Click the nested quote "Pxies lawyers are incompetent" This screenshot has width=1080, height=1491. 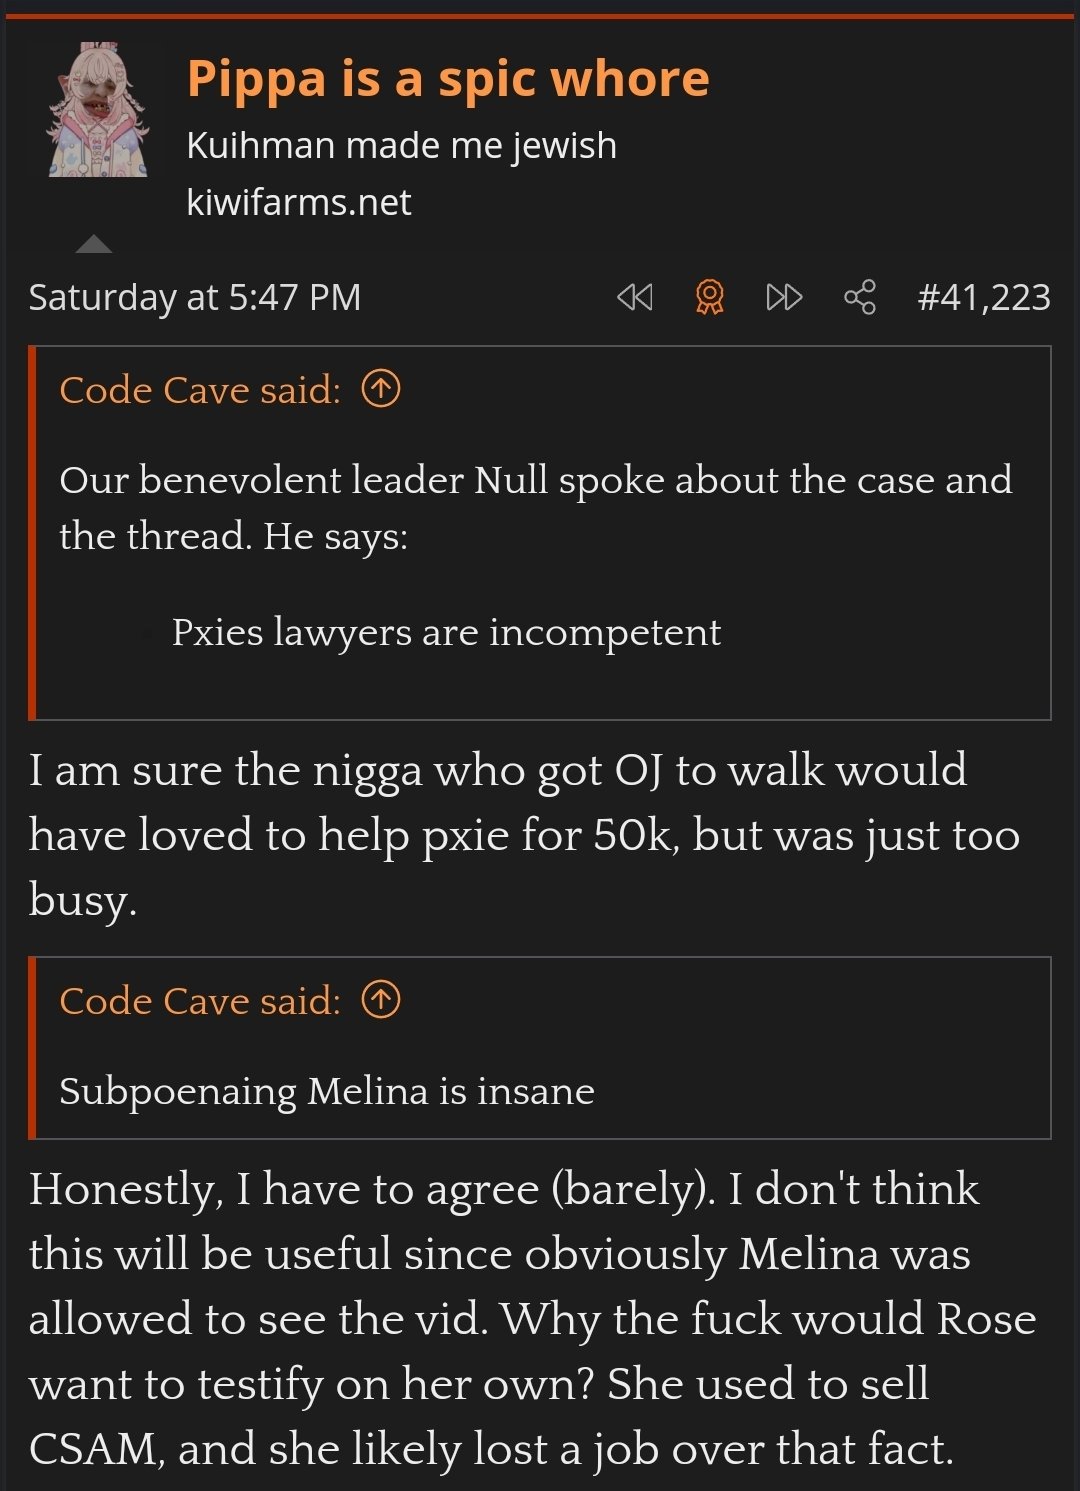pos(446,632)
